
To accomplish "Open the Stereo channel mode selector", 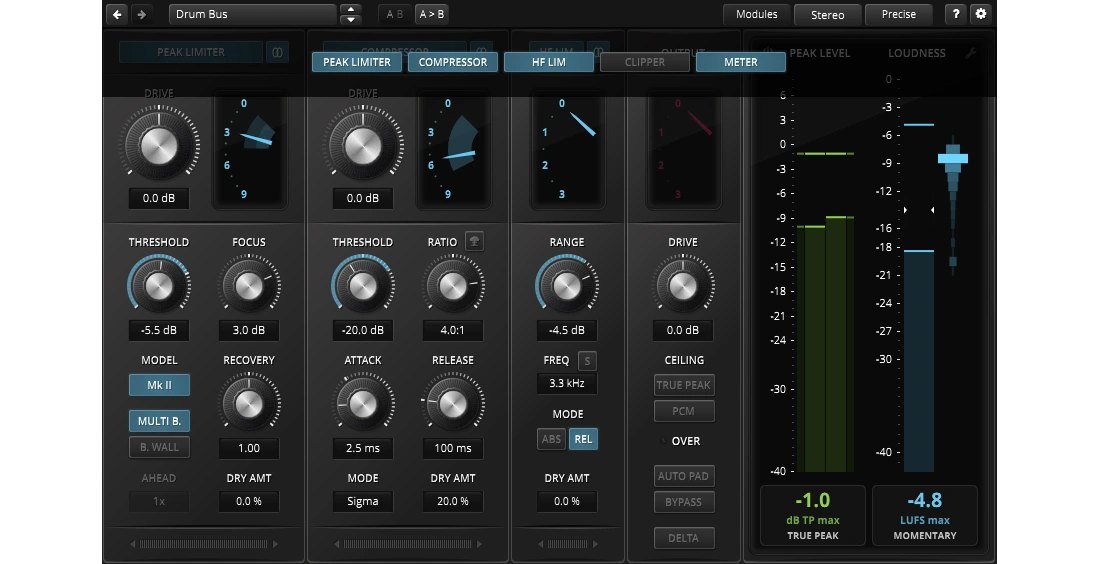I will [x=827, y=15].
